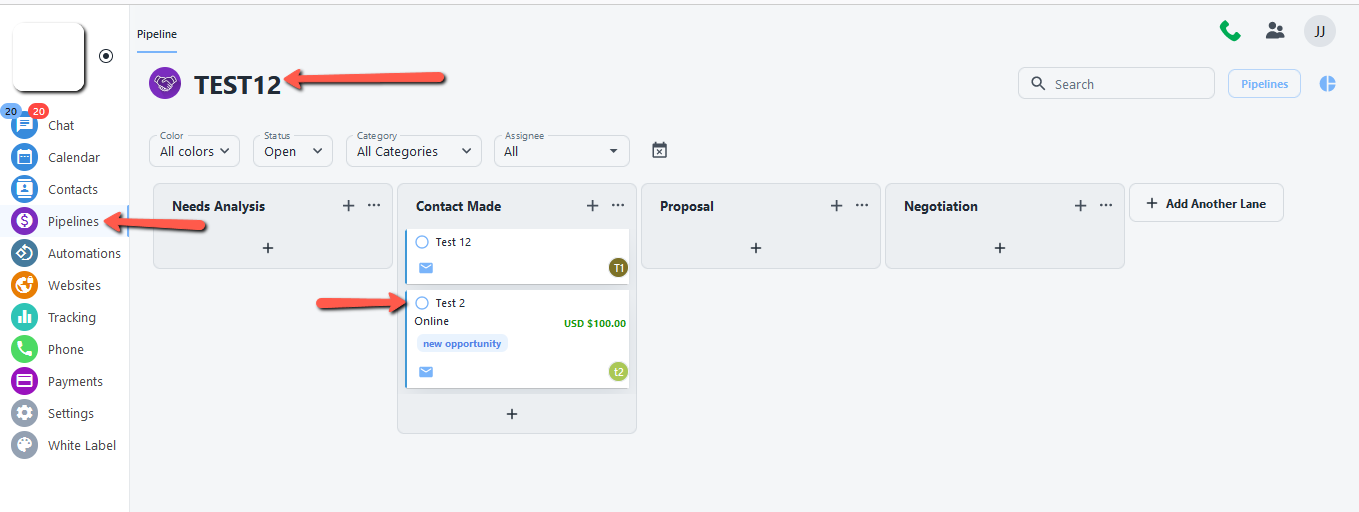Screen dimensions: 1359x512
Task: Click the calendar date filter icon
Action: 659,150
